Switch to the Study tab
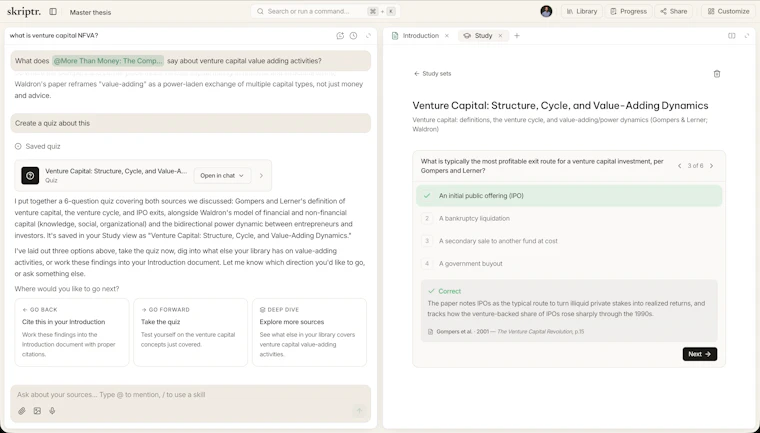760x433 pixels. click(483, 35)
